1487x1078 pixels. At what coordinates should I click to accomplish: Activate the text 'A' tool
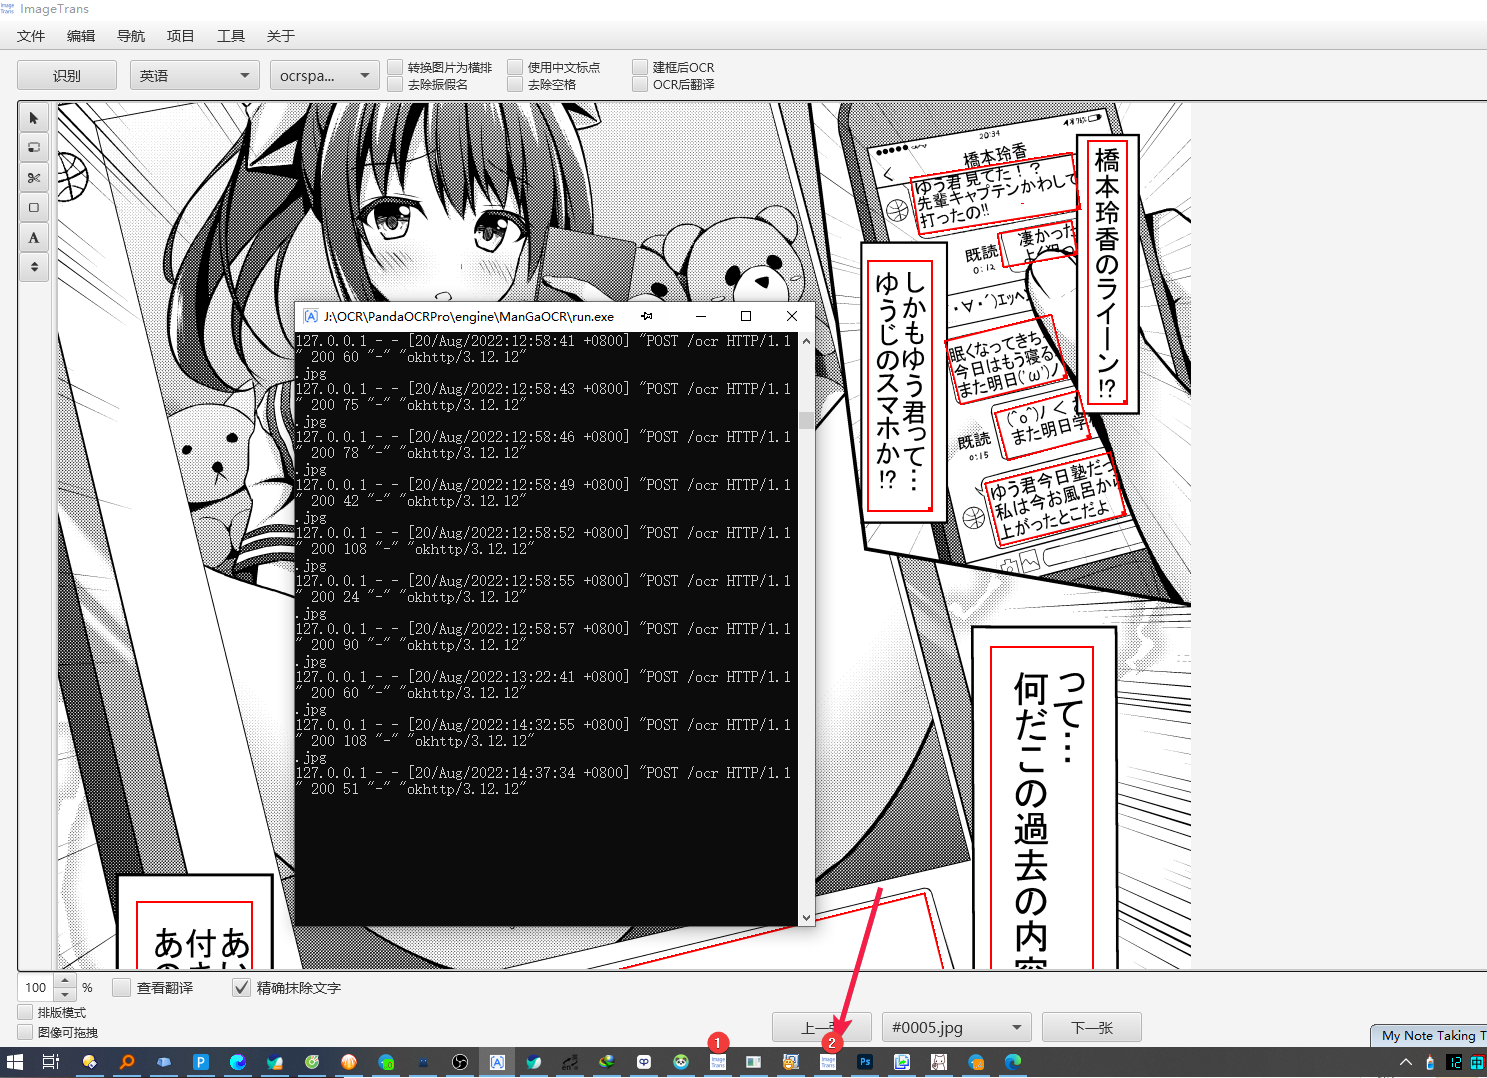[x=34, y=238]
